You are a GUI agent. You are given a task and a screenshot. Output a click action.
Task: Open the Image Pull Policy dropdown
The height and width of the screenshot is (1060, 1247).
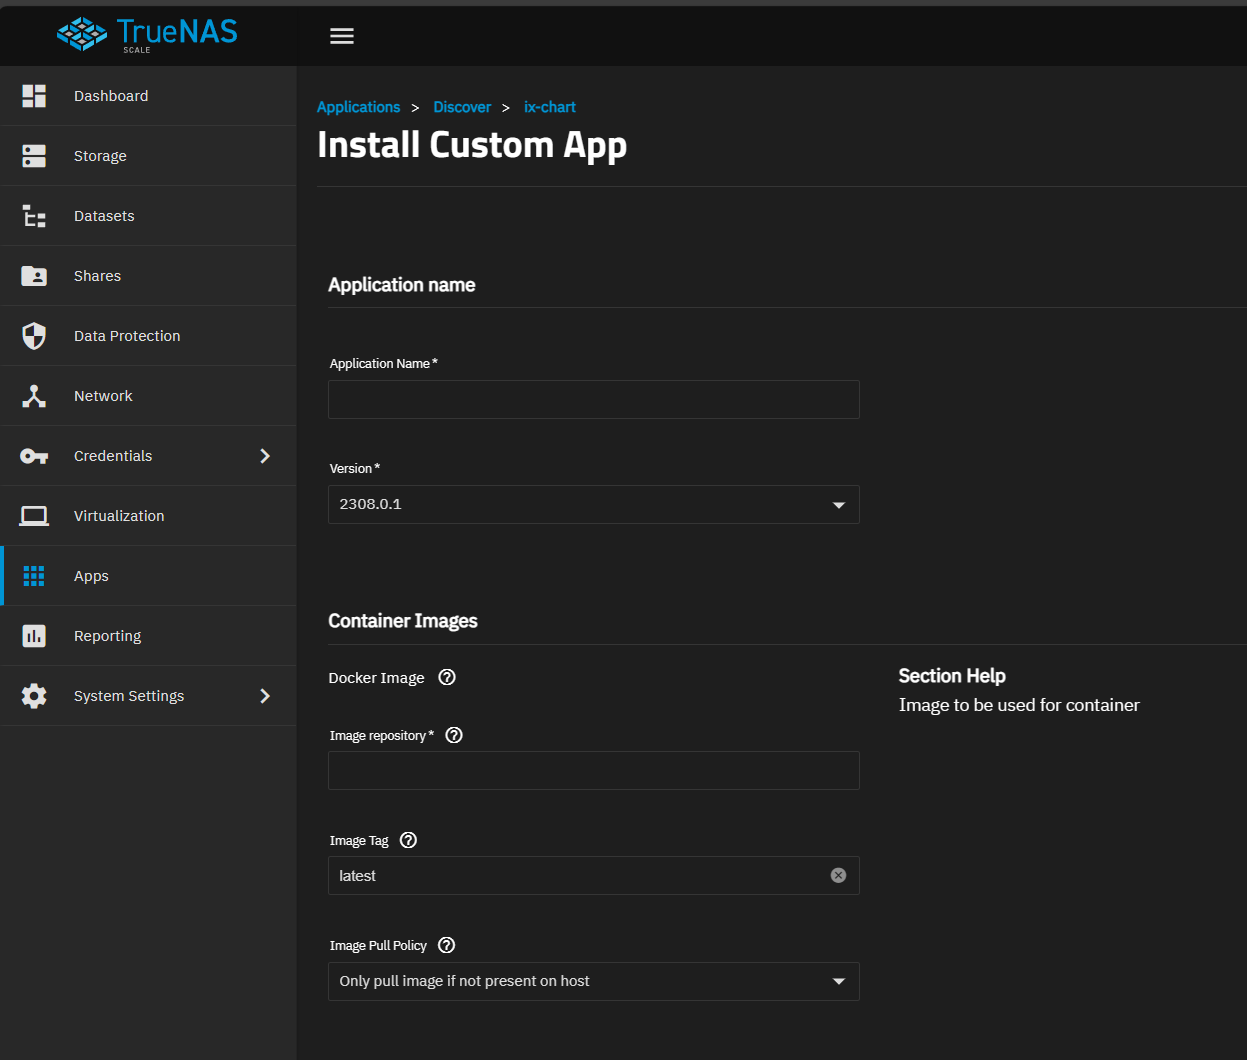click(593, 981)
